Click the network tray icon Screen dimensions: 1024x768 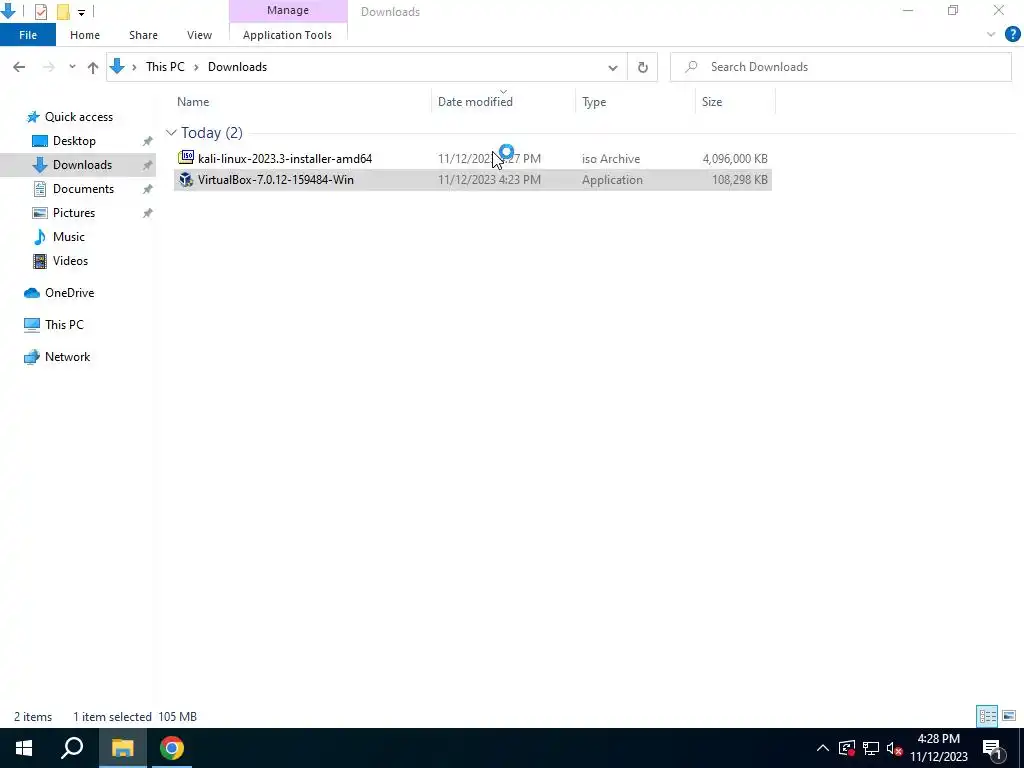(871, 748)
